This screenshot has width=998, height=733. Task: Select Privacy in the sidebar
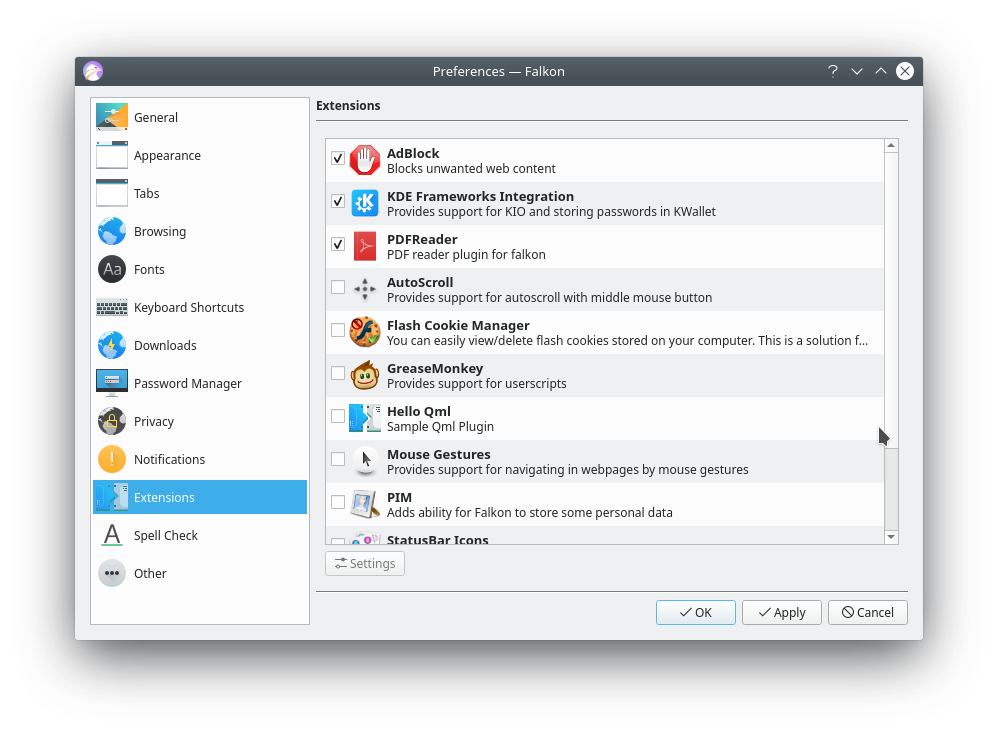click(x=200, y=421)
